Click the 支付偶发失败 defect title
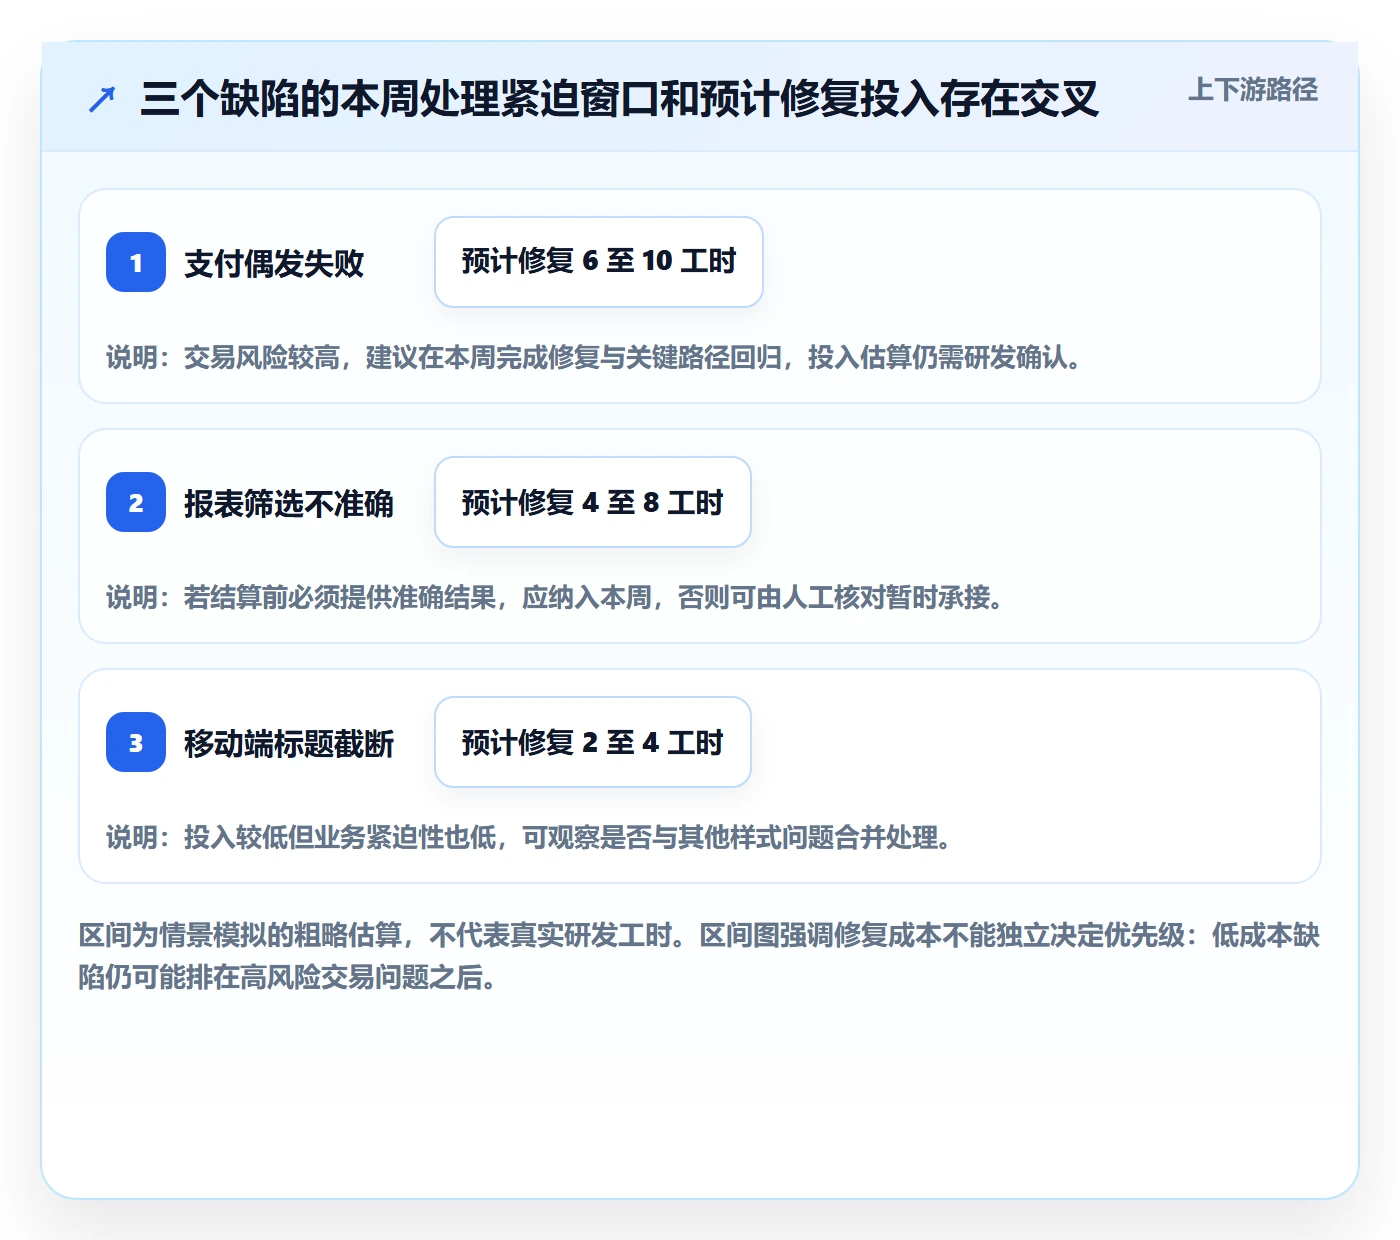Screen dimensions: 1400x1240 click(x=274, y=263)
